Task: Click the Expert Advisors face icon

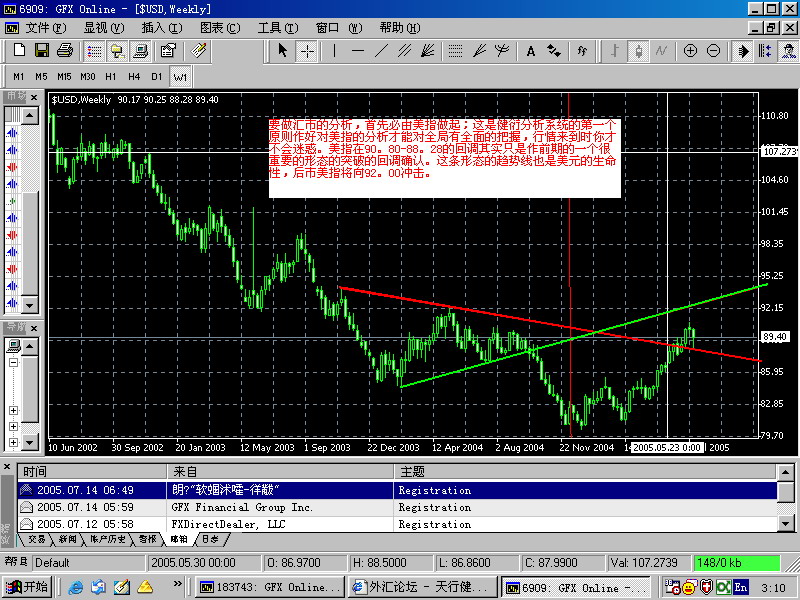Action: [788, 51]
